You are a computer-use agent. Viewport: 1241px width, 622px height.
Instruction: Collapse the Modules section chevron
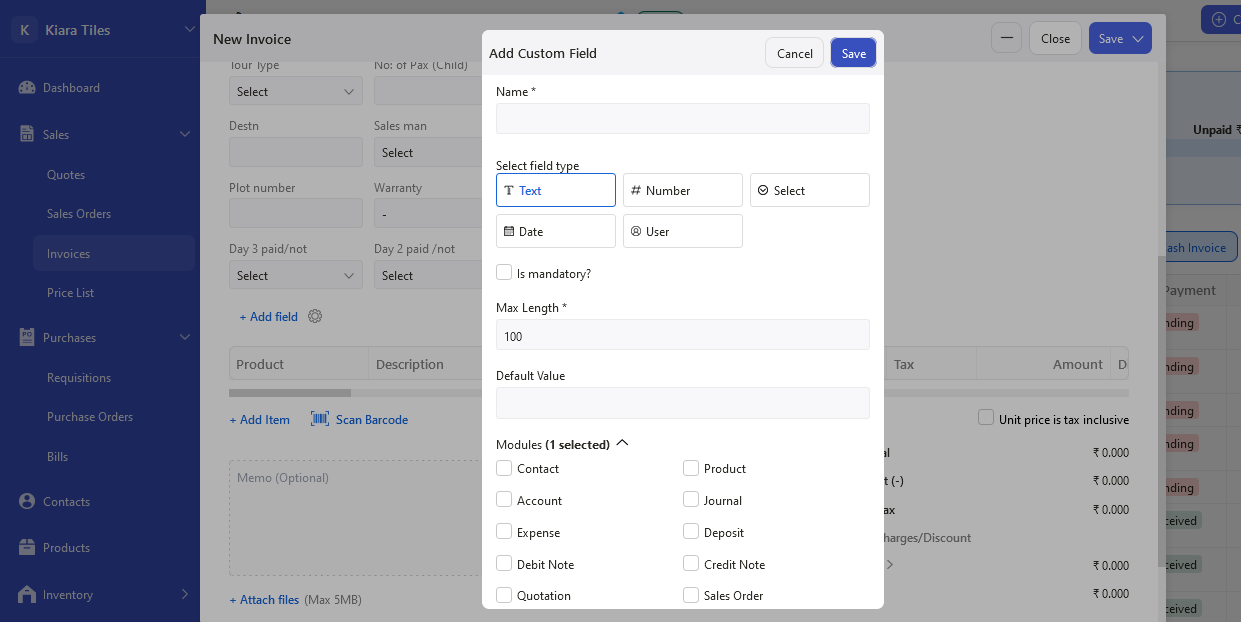pos(622,443)
